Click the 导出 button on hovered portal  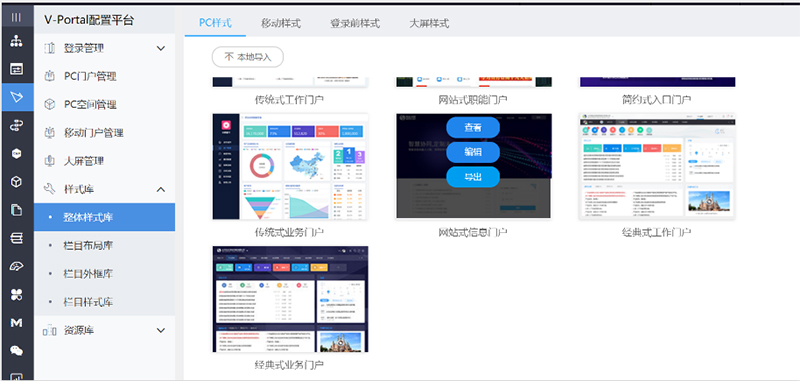473,177
